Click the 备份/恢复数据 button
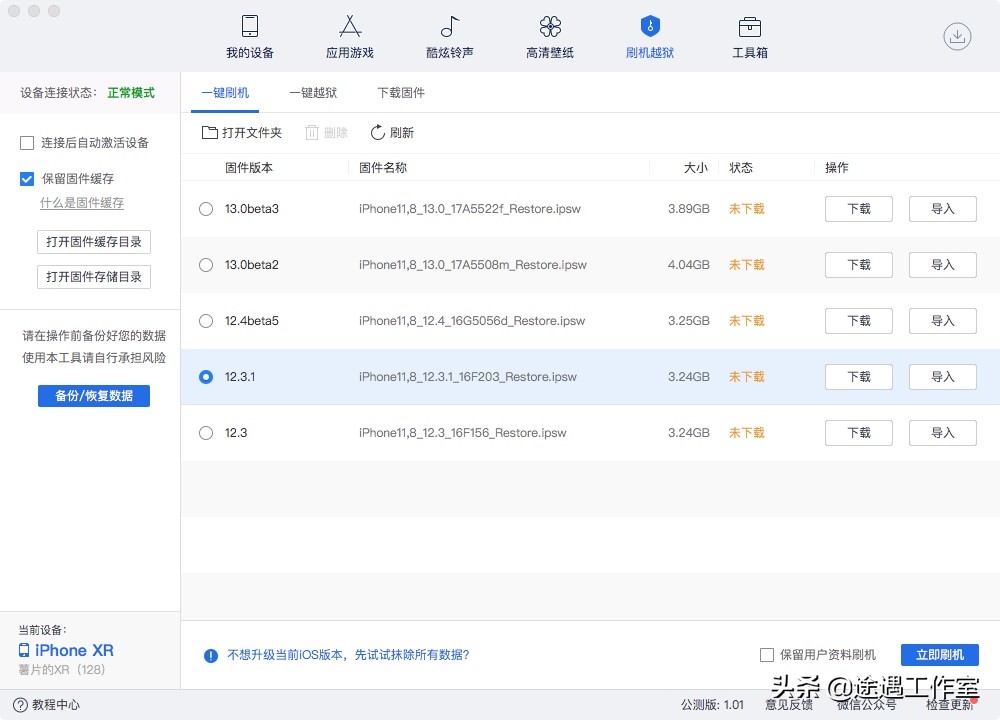Screen dimensions: 1000x720 pyautogui.click(x=93, y=396)
